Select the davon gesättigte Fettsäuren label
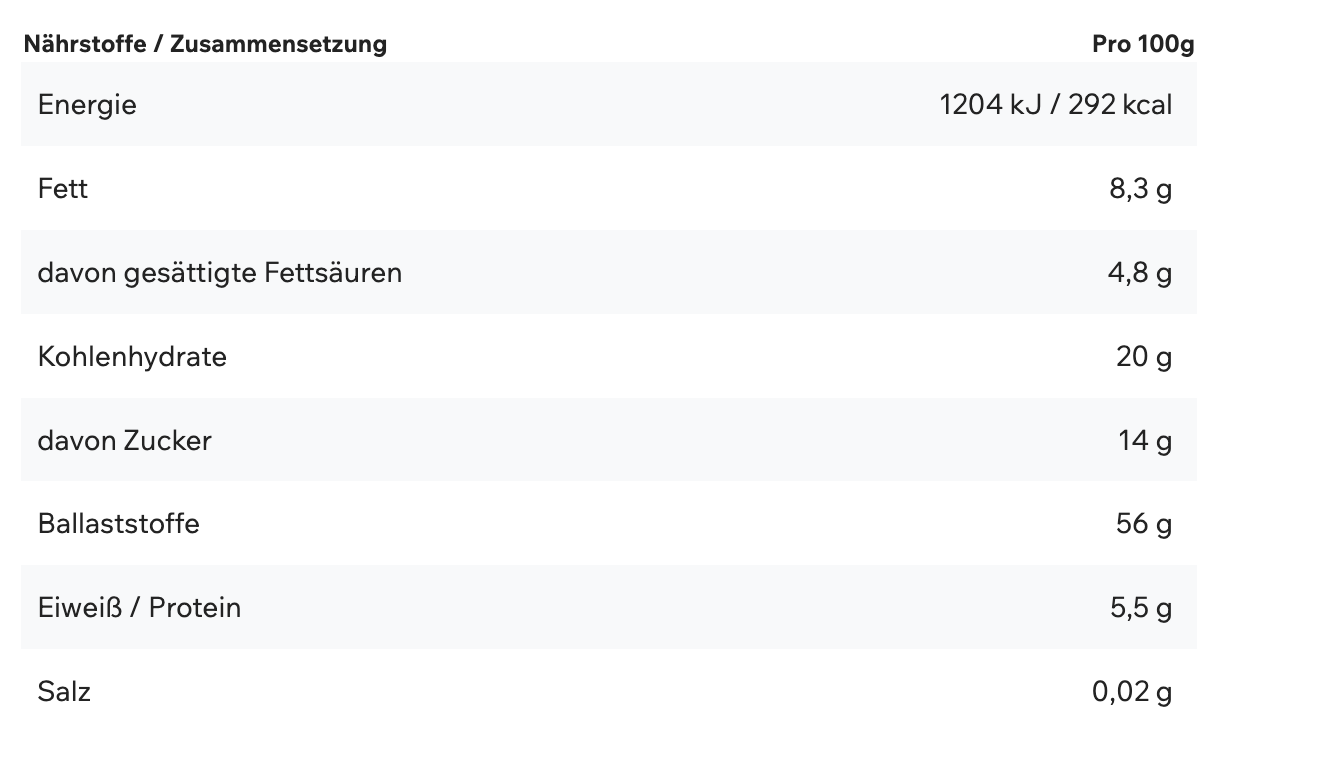The height and width of the screenshot is (772, 1322). pos(219,273)
